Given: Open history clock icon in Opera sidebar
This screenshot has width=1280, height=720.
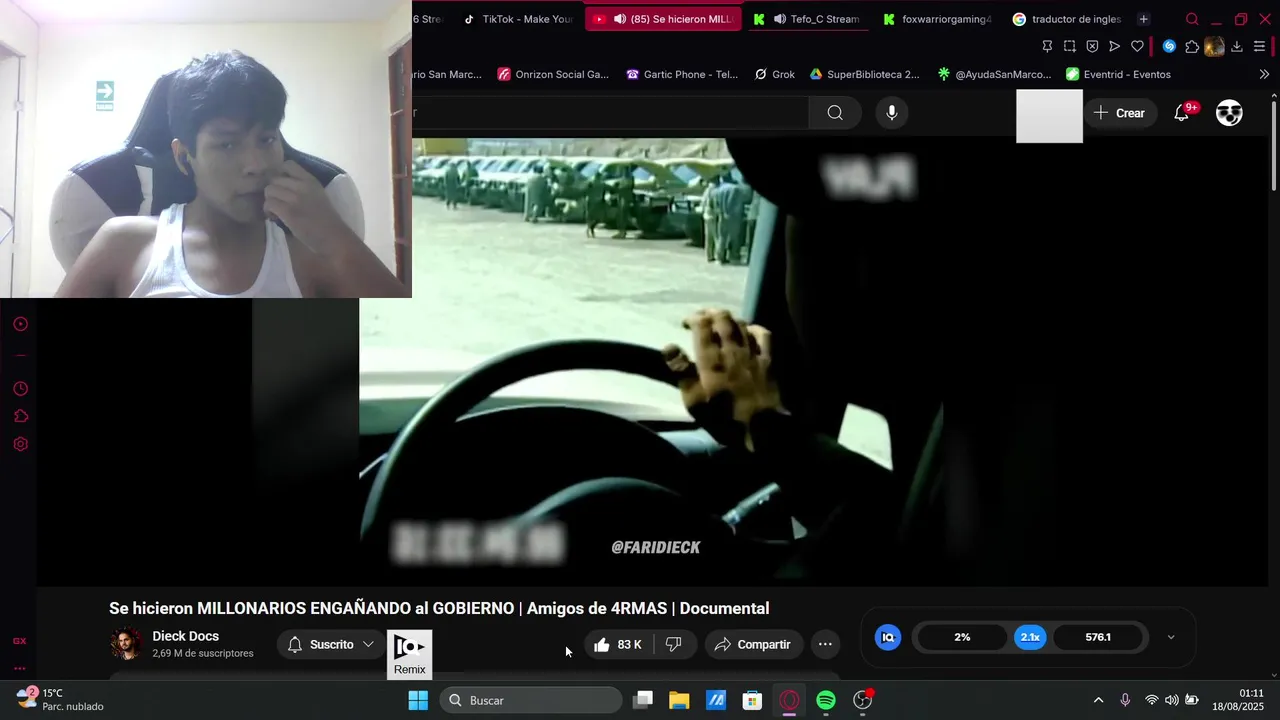Looking at the screenshot, I should click(x=20, y=389).
